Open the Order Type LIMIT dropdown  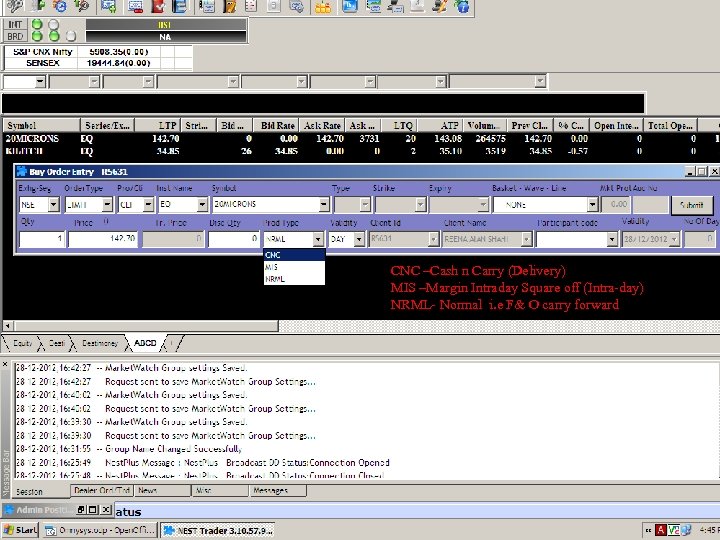click(x=107, y=204)
